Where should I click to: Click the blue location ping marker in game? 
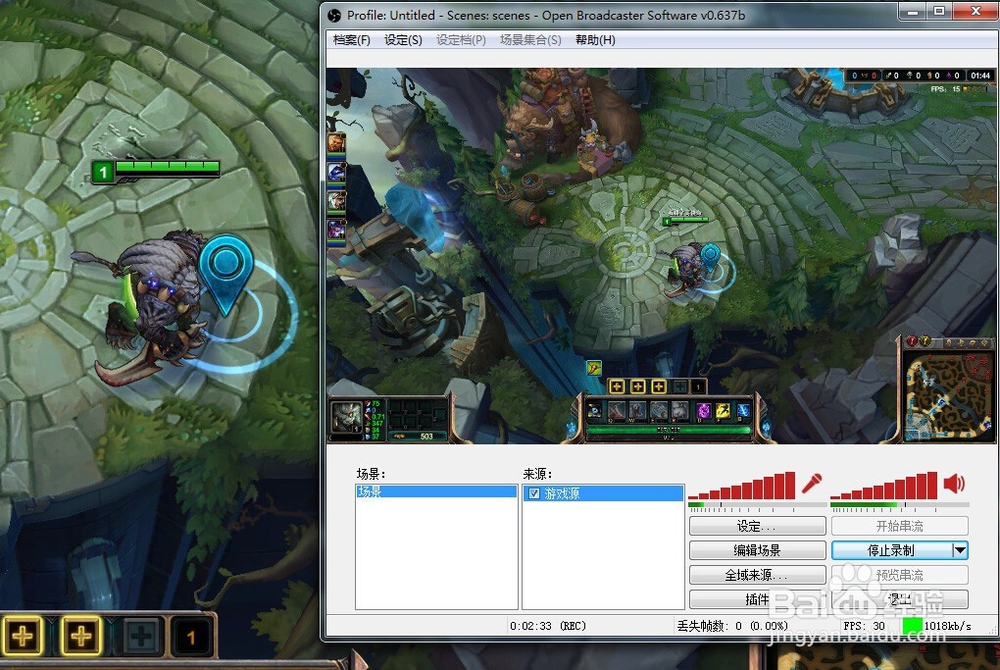coord(226,273)
